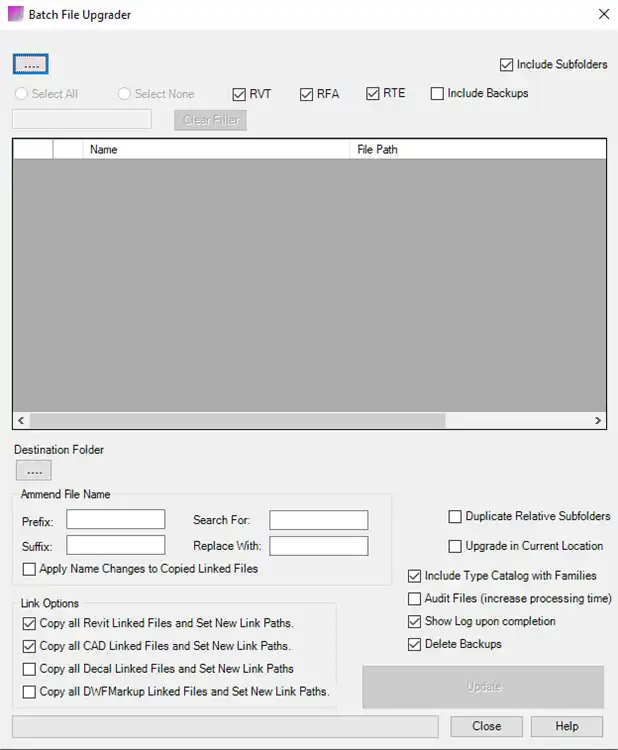Click the Suffix input field

tap(116, 545)
